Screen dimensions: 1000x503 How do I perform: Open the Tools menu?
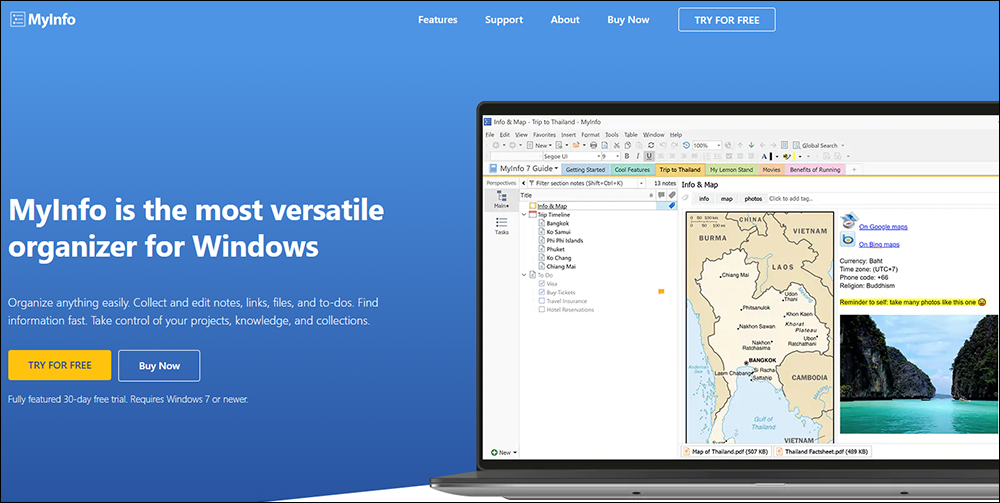(x=612, y=135)
